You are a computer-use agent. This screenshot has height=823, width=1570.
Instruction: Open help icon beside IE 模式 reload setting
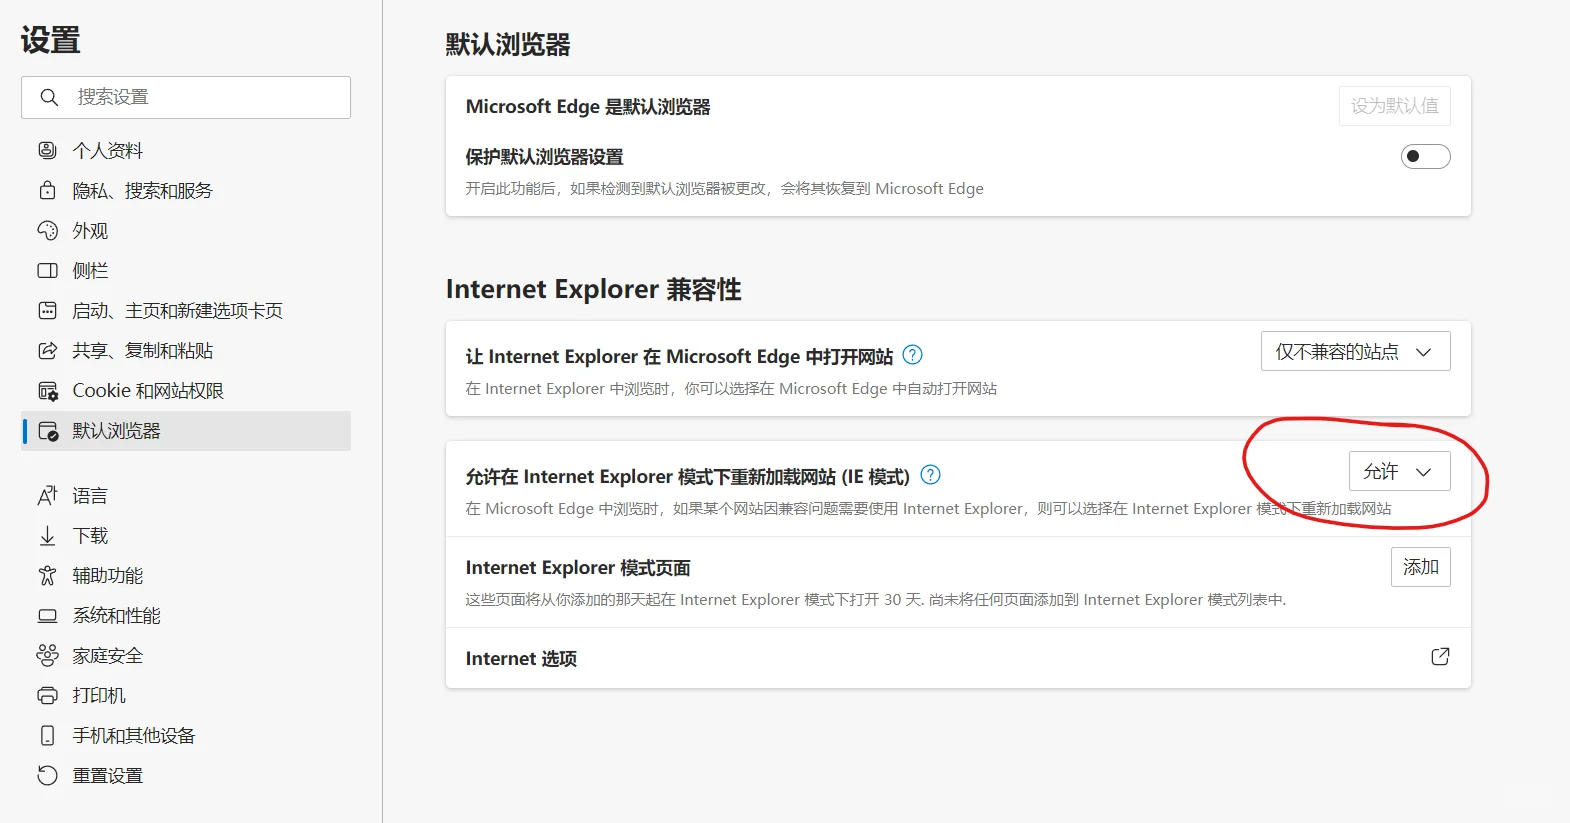point(930,475)
